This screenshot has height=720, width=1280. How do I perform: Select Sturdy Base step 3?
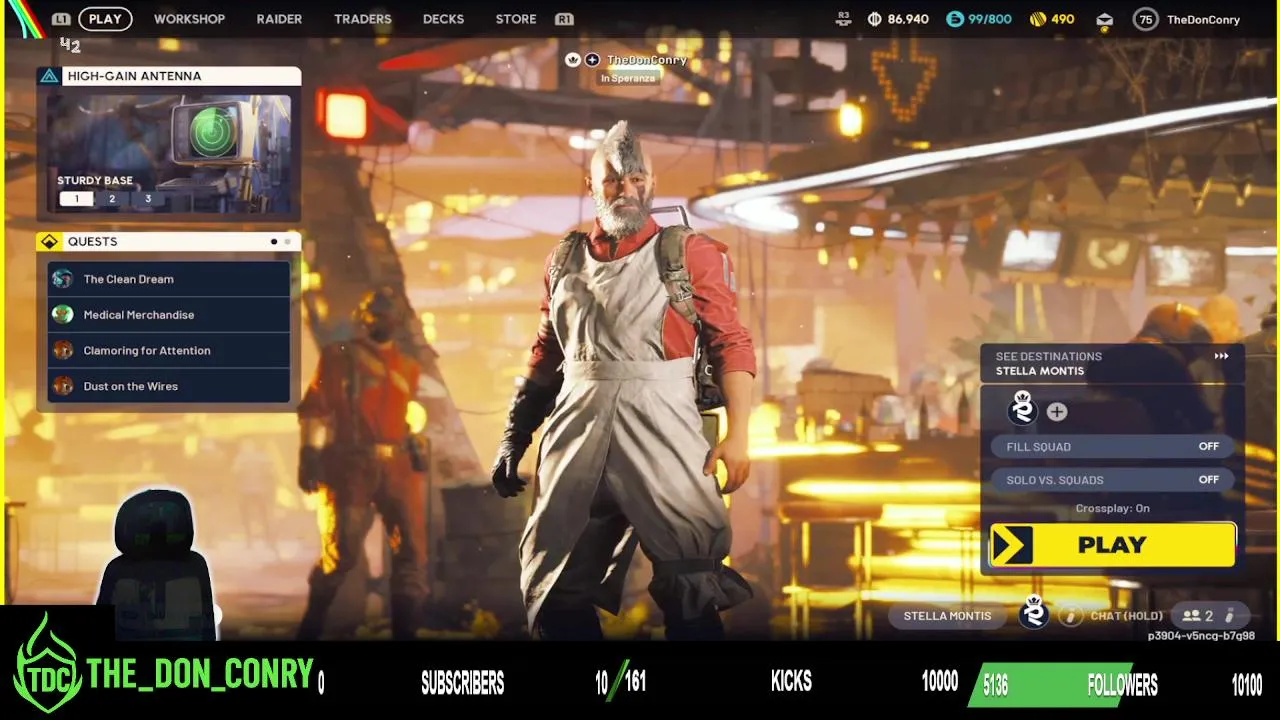coord(148,198)
